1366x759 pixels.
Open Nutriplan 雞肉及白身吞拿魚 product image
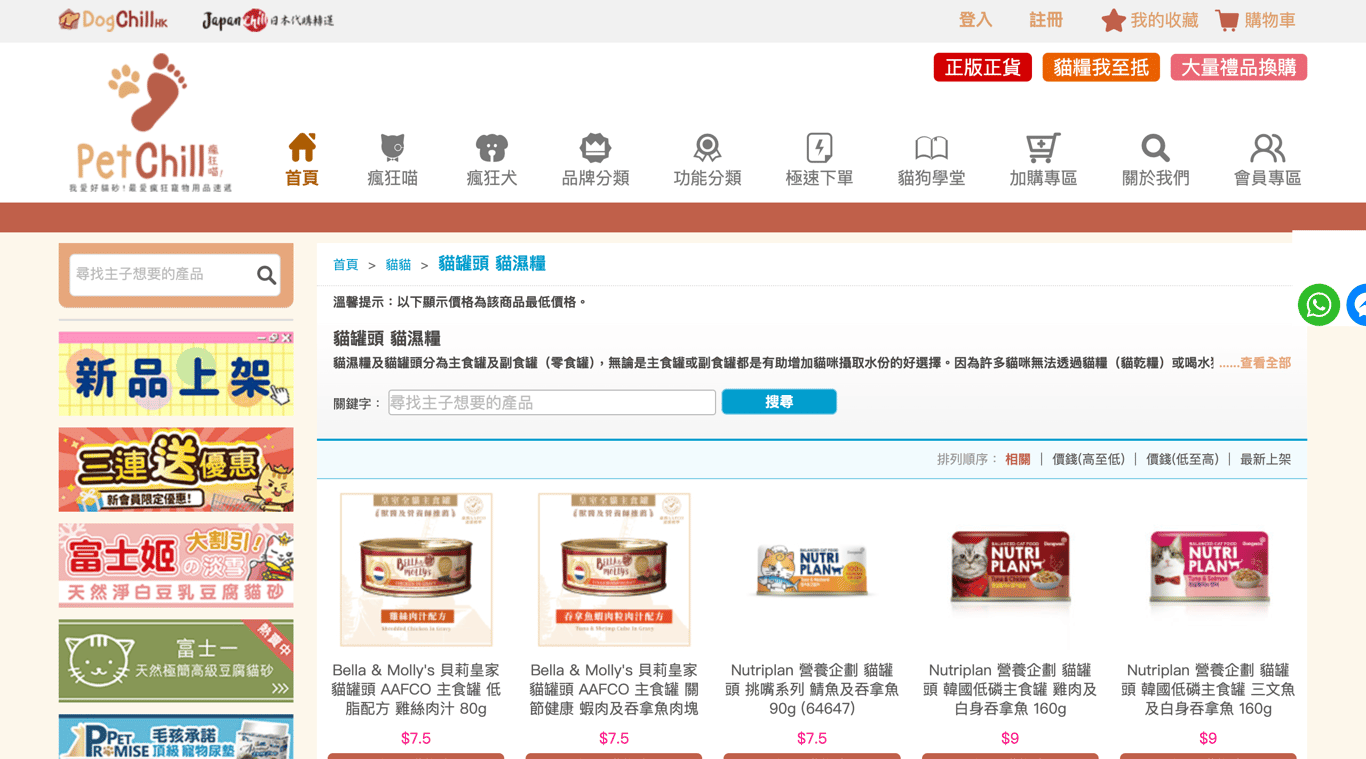click(1010, 569)
